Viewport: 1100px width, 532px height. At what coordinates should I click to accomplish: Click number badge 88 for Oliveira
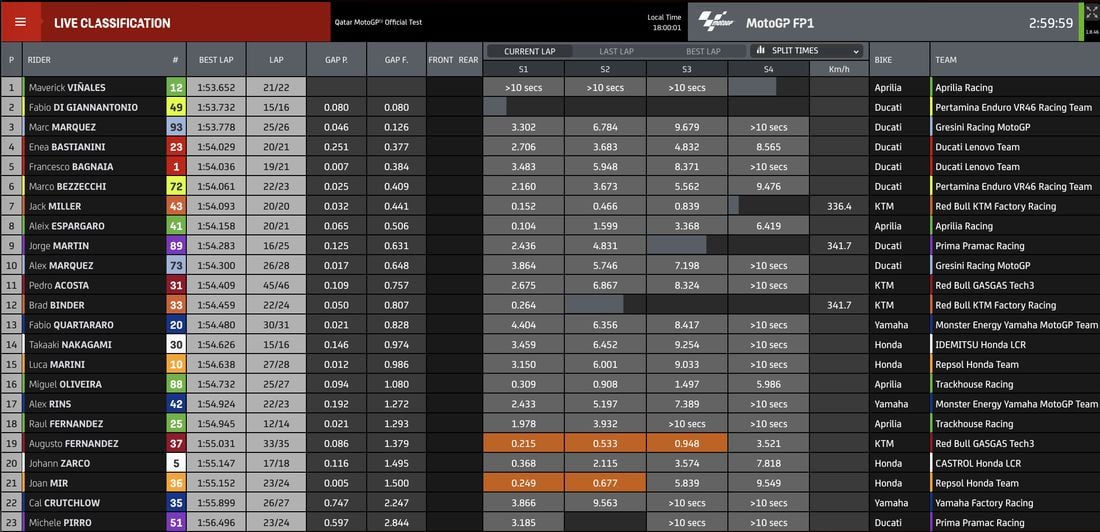(x=175, y=384)
